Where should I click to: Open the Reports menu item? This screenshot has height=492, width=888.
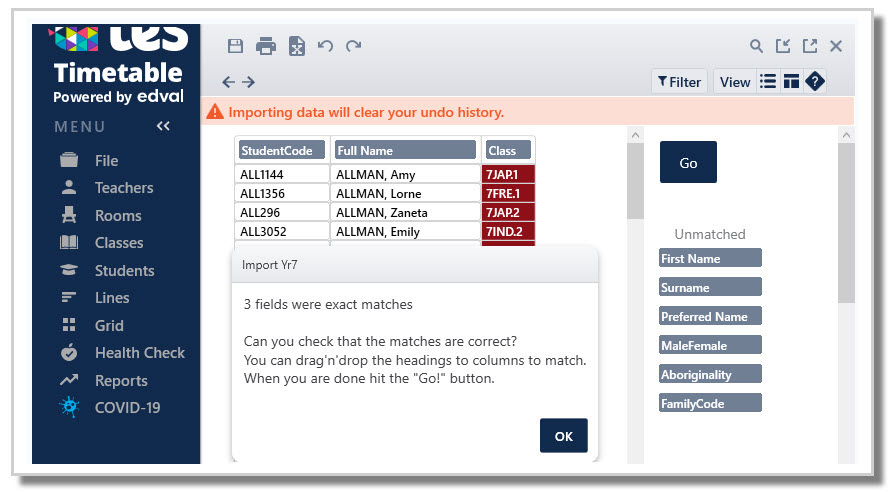coord(121,380)
